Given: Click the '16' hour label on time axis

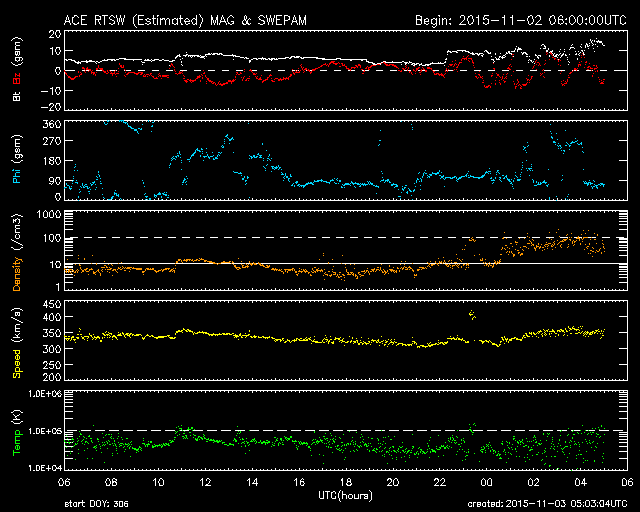Looking at the screenshot, I should (x=299, y=483).
